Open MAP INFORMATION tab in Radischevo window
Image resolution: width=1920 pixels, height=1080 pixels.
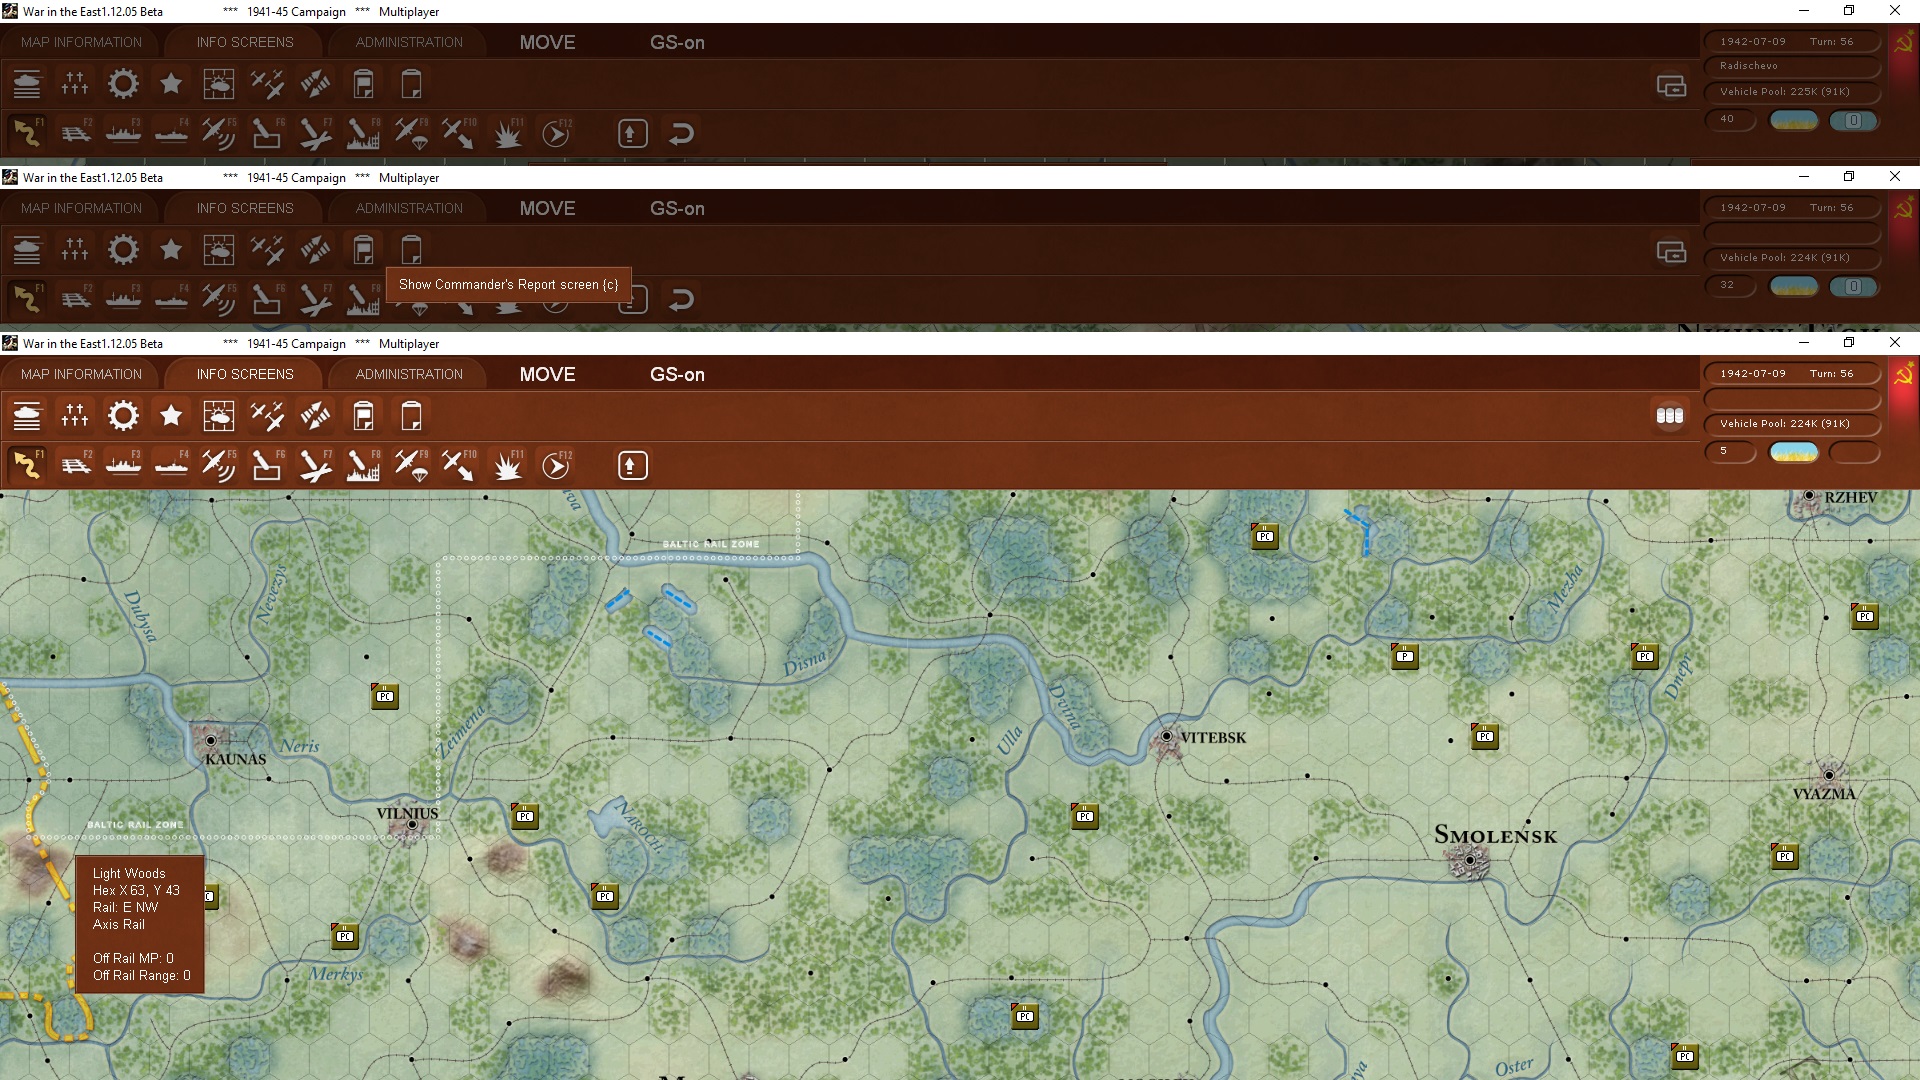tap(81, 42)
